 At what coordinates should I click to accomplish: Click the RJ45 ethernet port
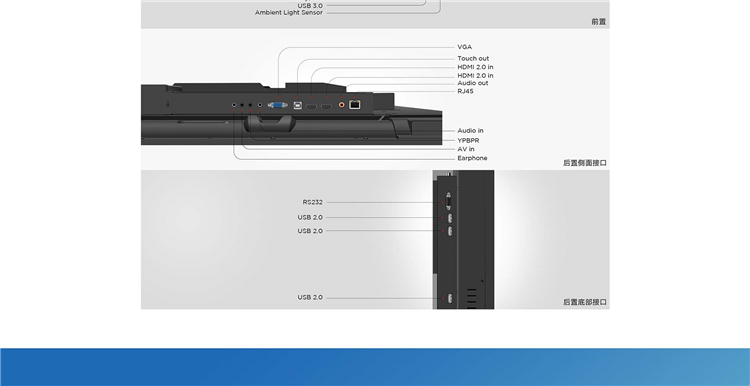354,104
